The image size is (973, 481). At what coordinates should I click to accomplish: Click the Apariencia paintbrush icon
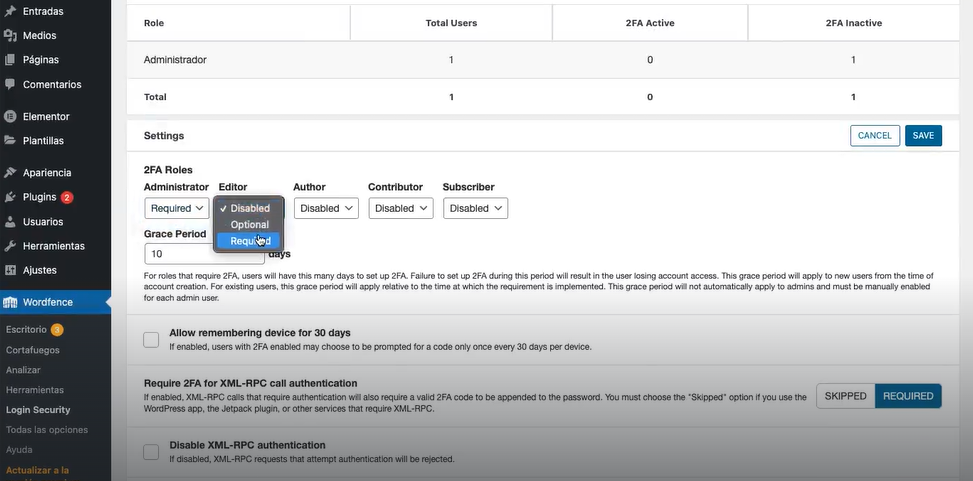coord(10,173)
